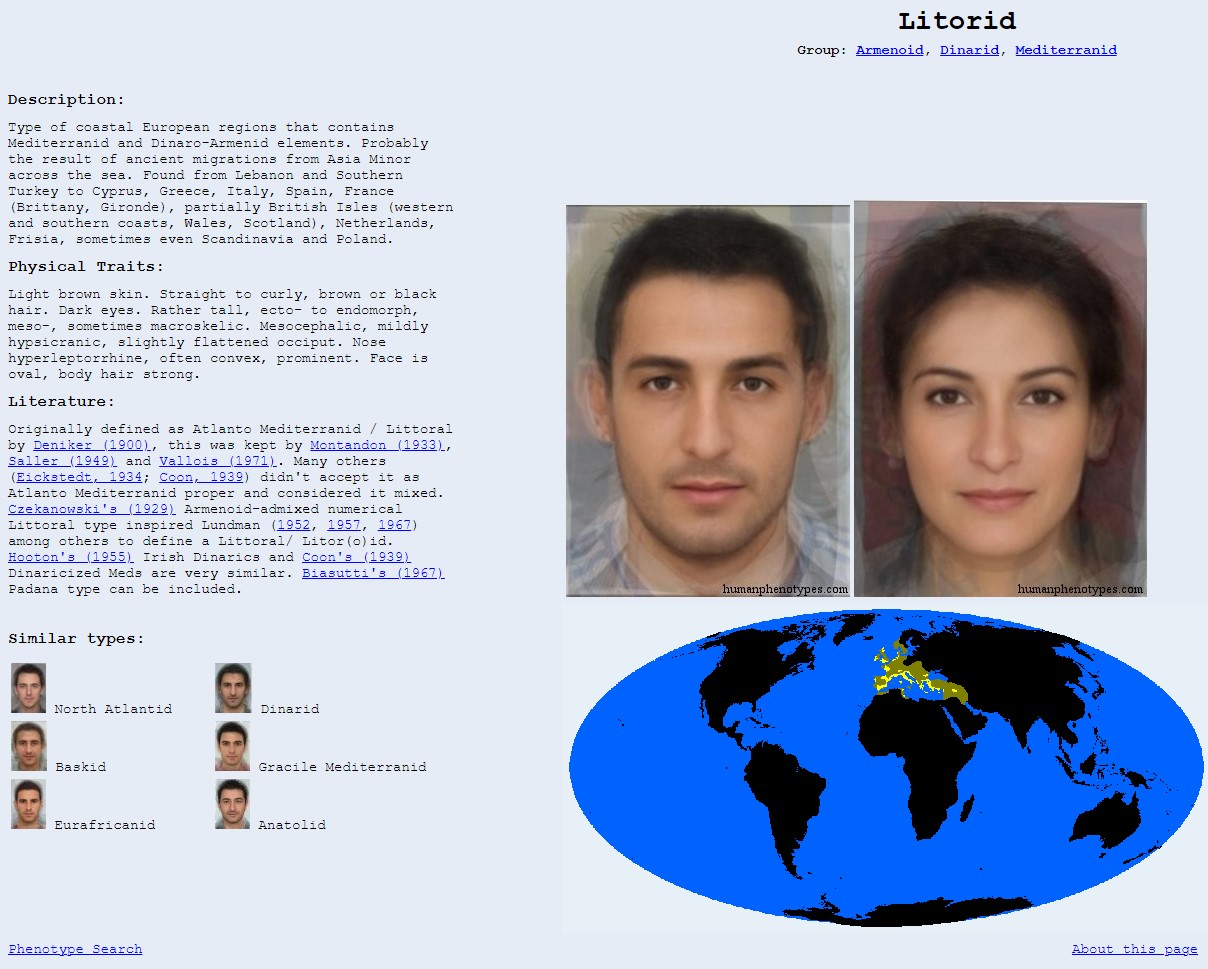Go to Phenotype Search
The width and height of the screenshot is (1208, 969).
75,949
